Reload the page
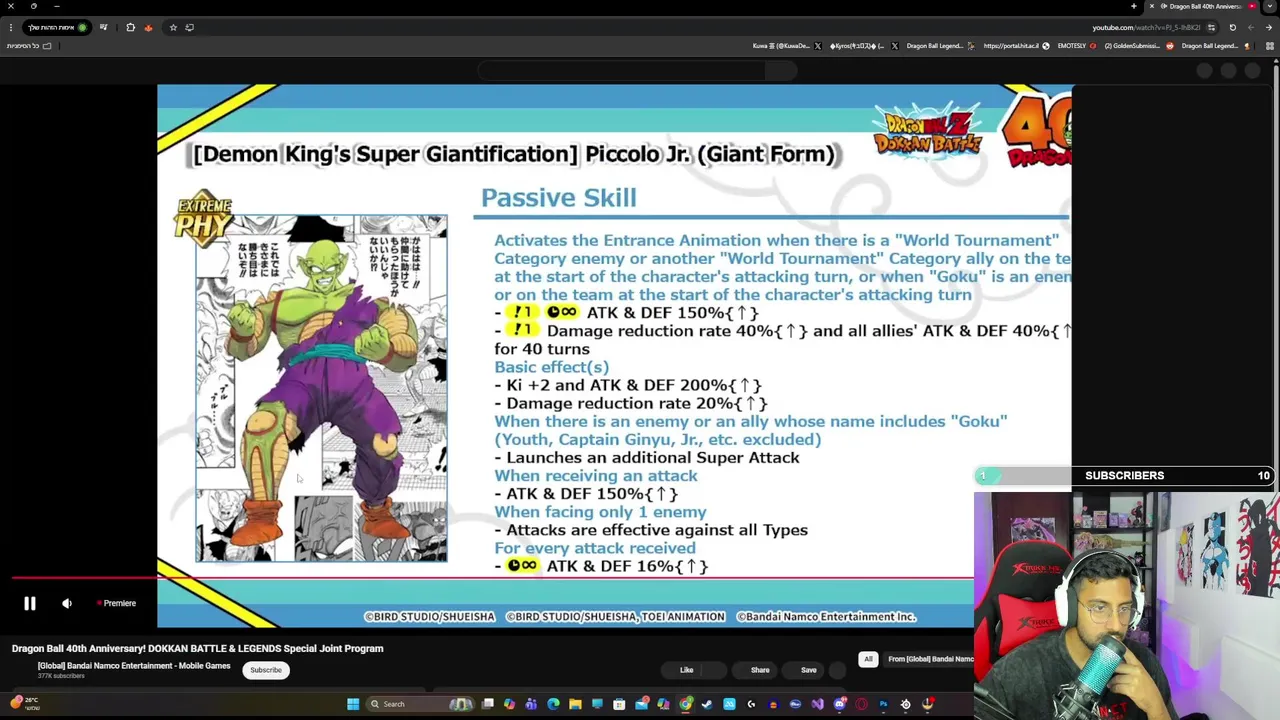 (x=1232, y=27)
